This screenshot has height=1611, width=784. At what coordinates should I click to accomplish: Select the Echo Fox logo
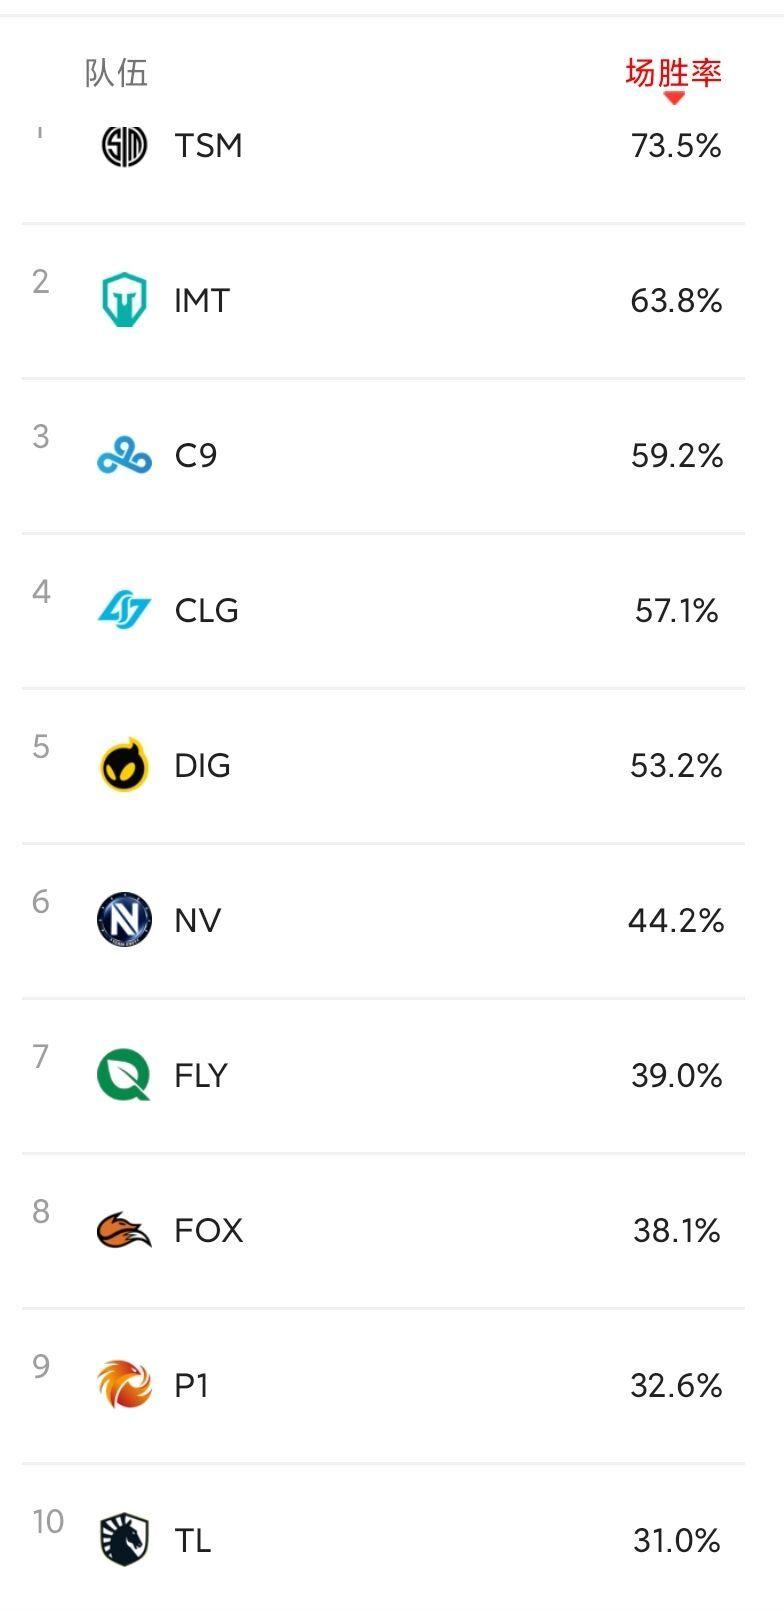pos(125,1231)
